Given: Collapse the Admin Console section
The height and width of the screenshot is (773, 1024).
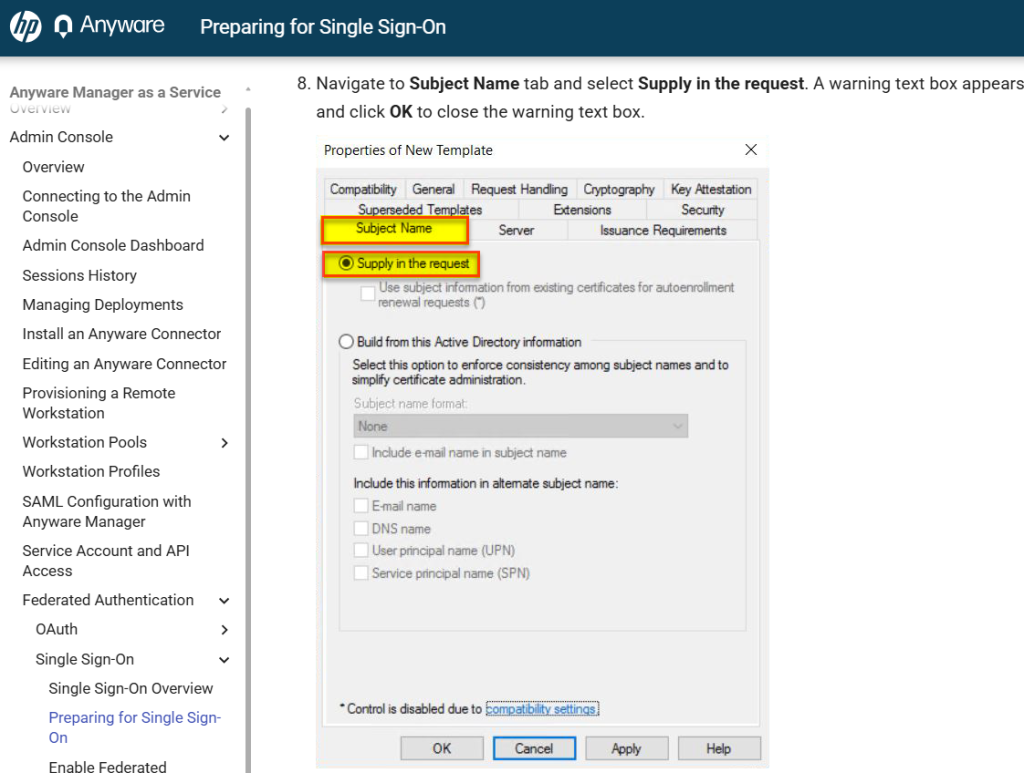Looking at the screenshot, I should [x=224, y=138].
